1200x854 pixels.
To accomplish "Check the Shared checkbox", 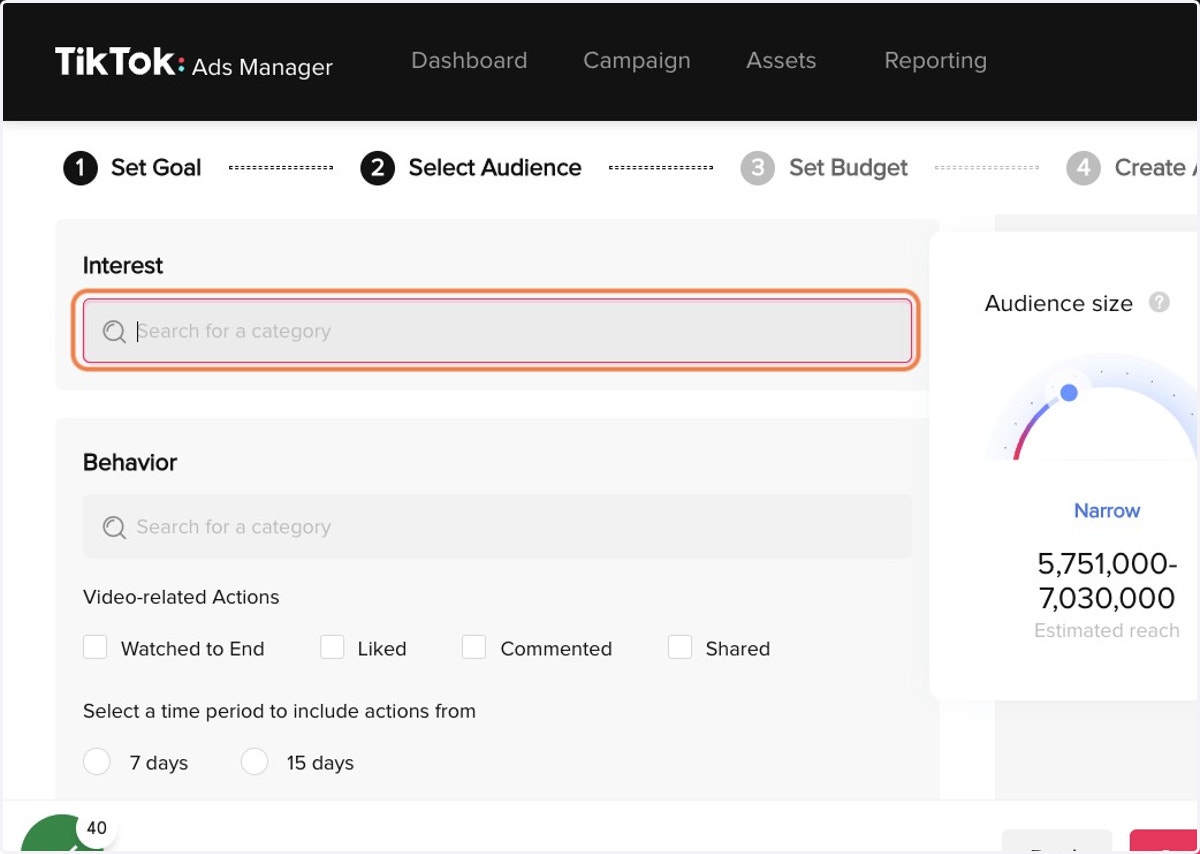I will (680, 647).
